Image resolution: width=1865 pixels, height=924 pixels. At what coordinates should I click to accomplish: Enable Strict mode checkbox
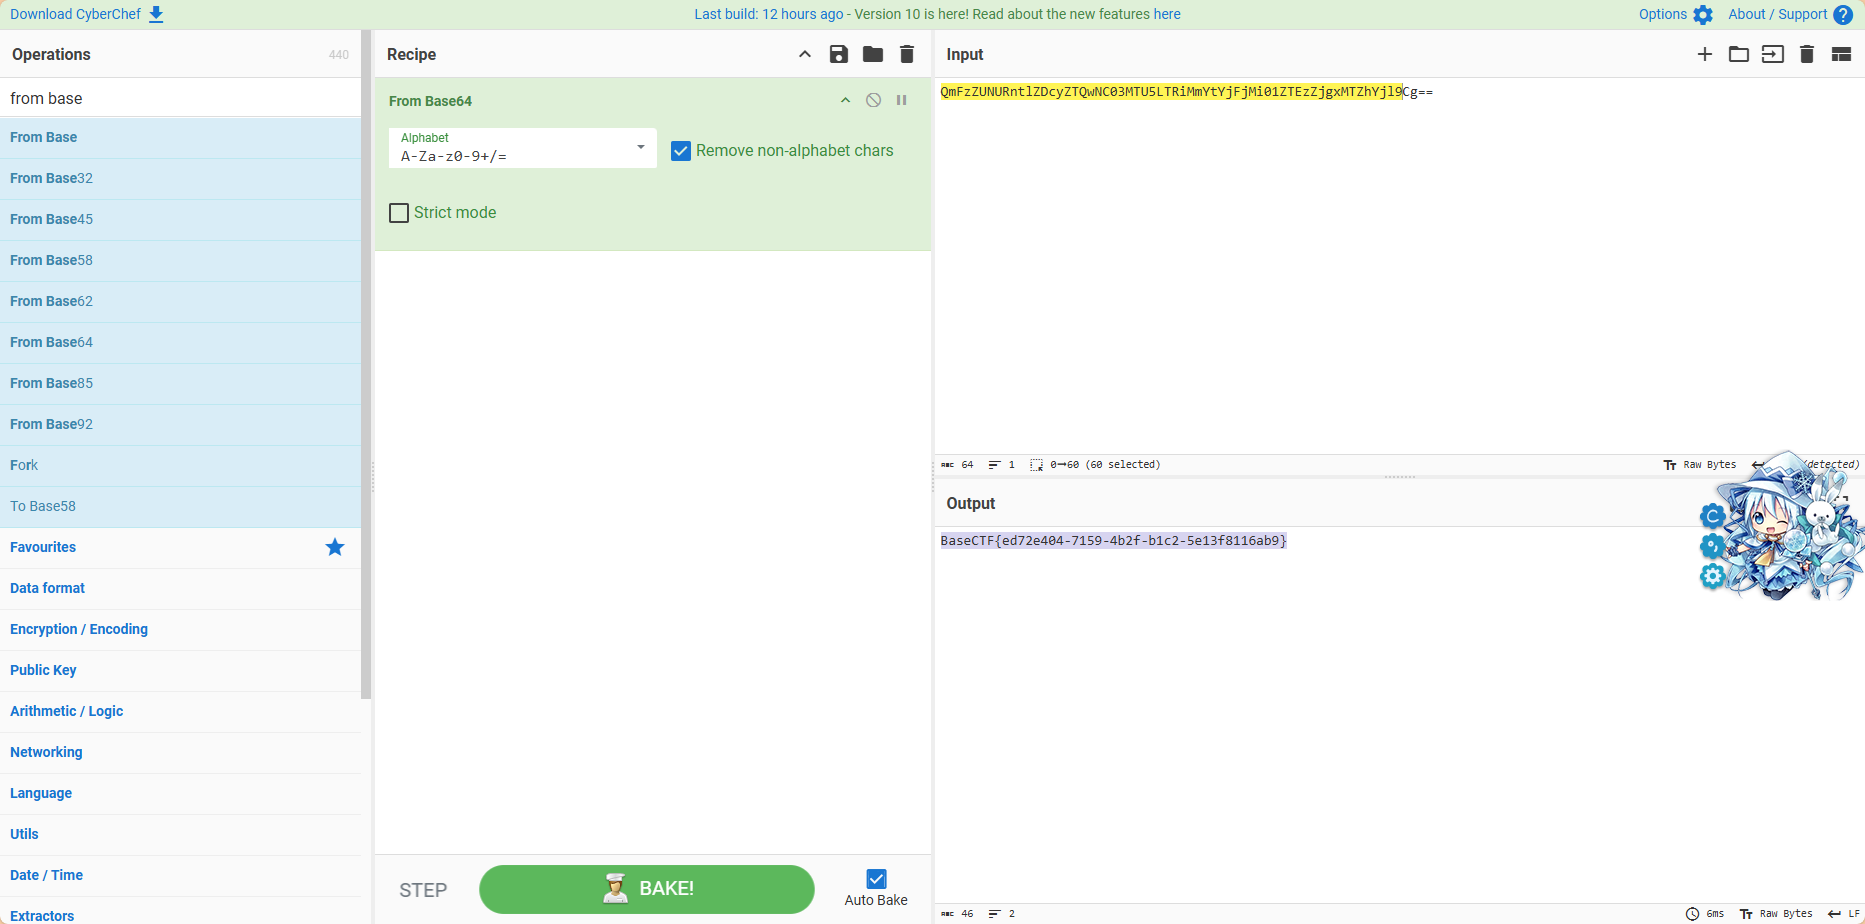point(399,213)
